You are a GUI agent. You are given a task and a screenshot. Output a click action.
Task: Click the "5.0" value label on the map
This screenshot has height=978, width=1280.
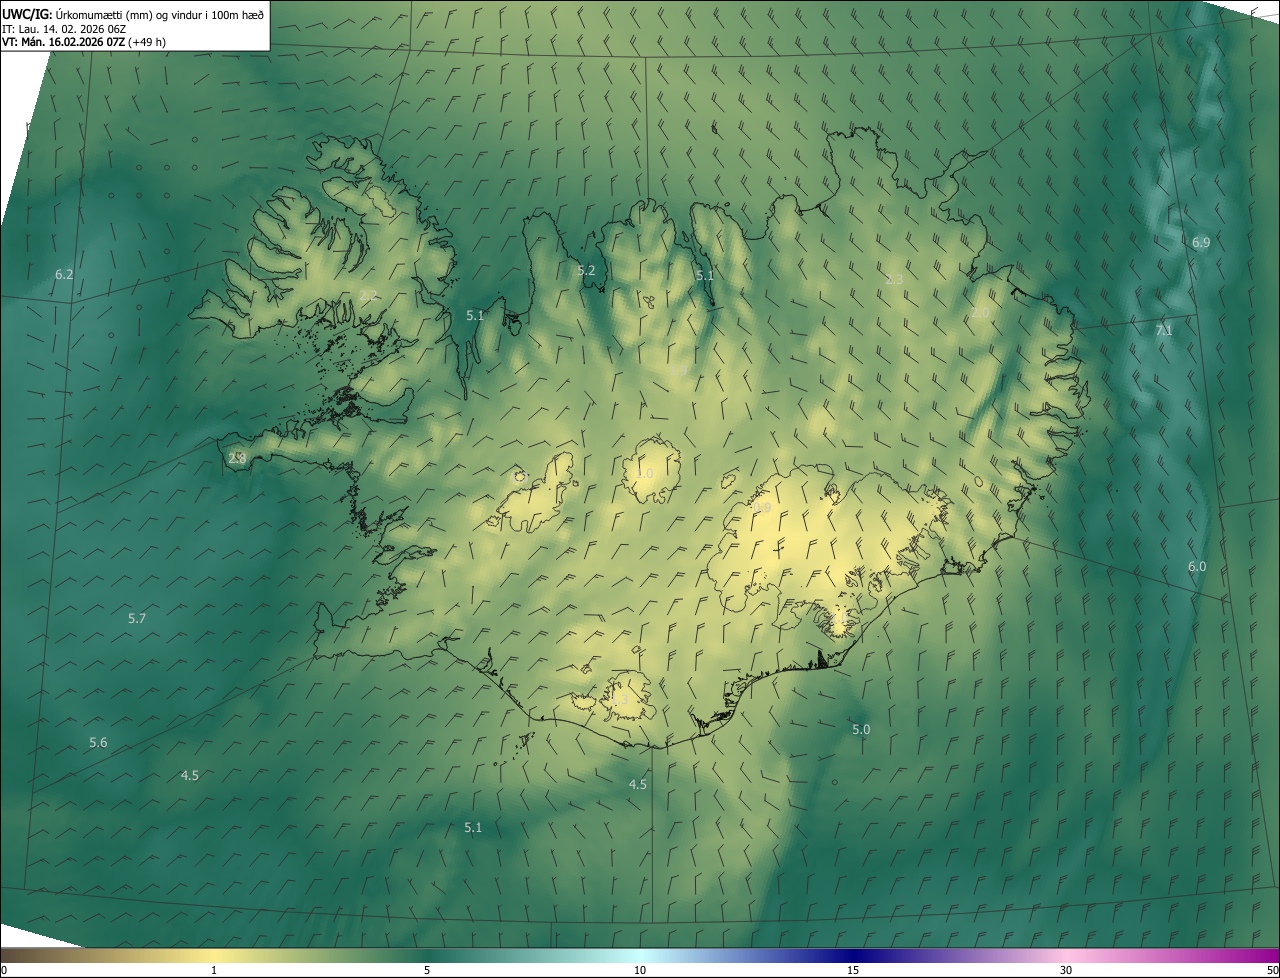coord(861,730)
